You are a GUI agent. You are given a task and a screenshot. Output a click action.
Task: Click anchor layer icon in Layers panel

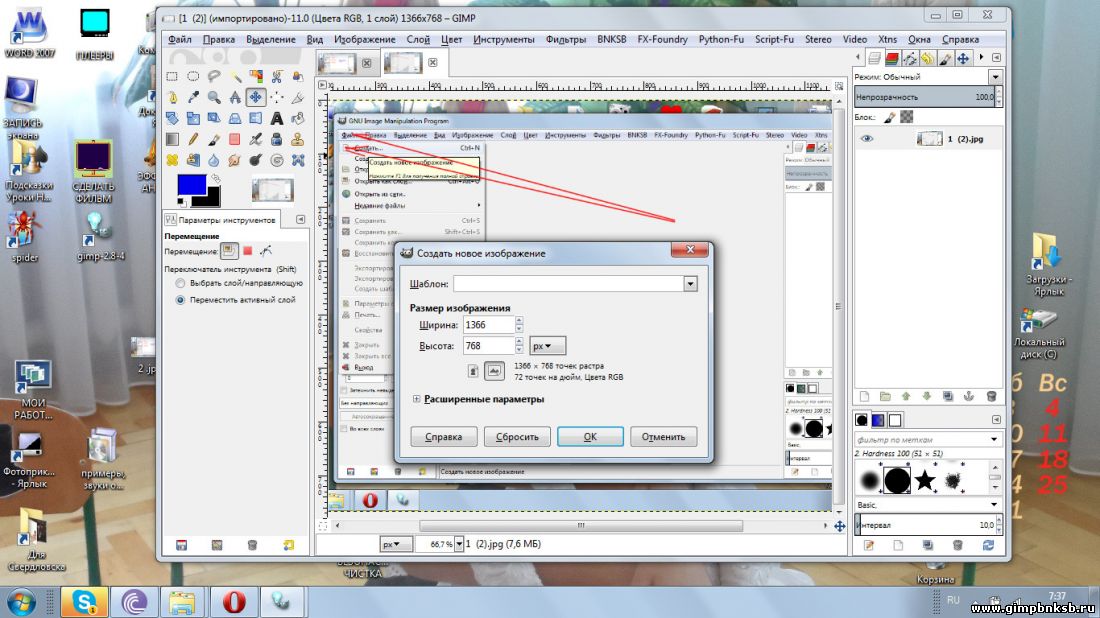[x=969, y=396]
